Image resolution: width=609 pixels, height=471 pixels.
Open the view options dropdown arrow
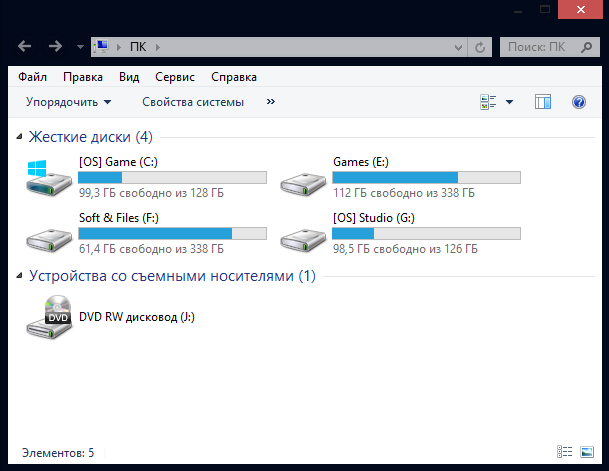click(x=509, y=102)
